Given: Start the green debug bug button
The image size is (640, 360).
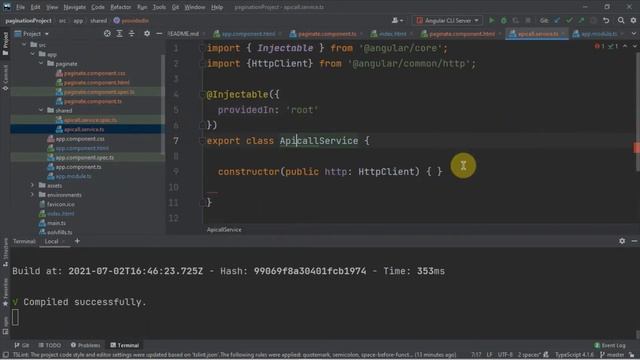Looking at the screenshot, I should point(504,20).
